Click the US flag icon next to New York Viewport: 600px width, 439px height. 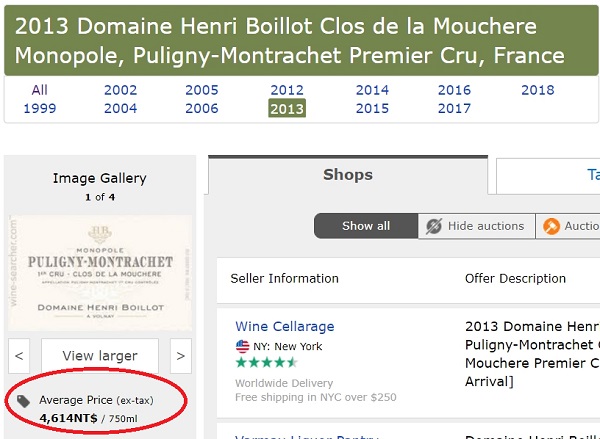[x=242, y=346]
